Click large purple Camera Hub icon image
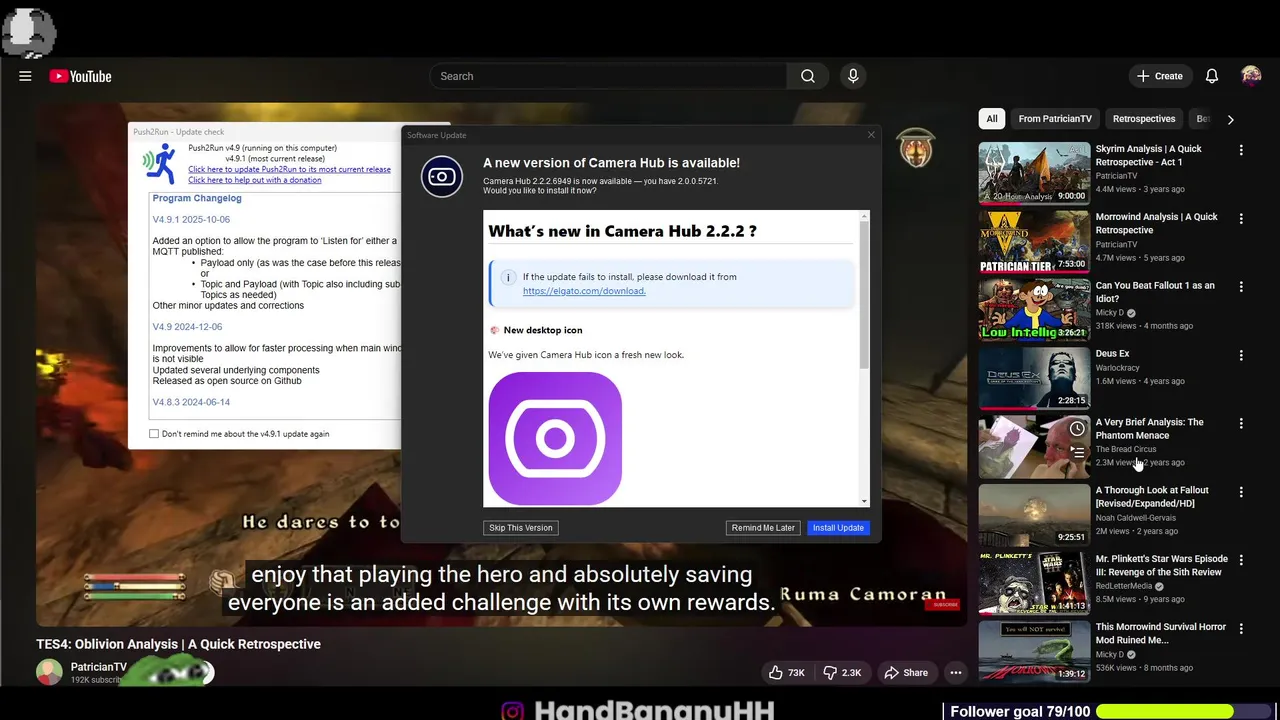Viewport: 1280px width, 720px height. click(x=555, y=439)
